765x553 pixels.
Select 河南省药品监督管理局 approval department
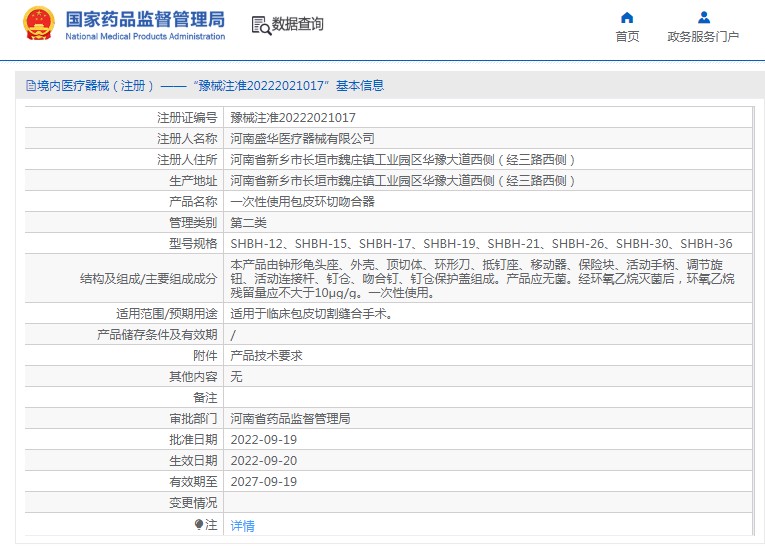pyautogui.click(x=290, y=419)
